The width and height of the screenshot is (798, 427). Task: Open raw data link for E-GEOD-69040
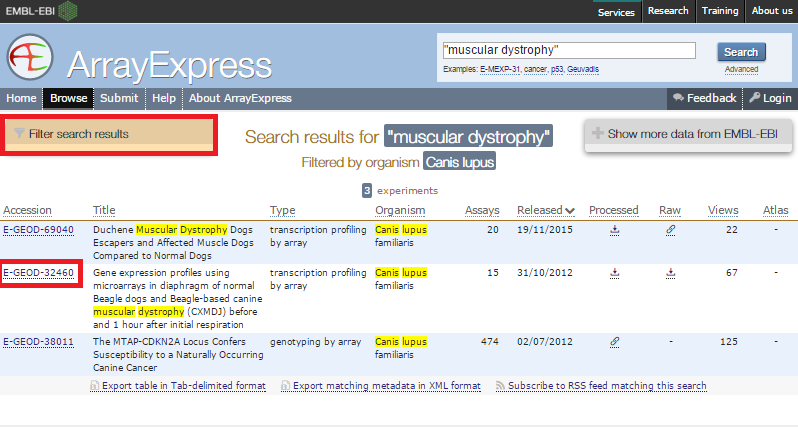click(x=670, y=230)
